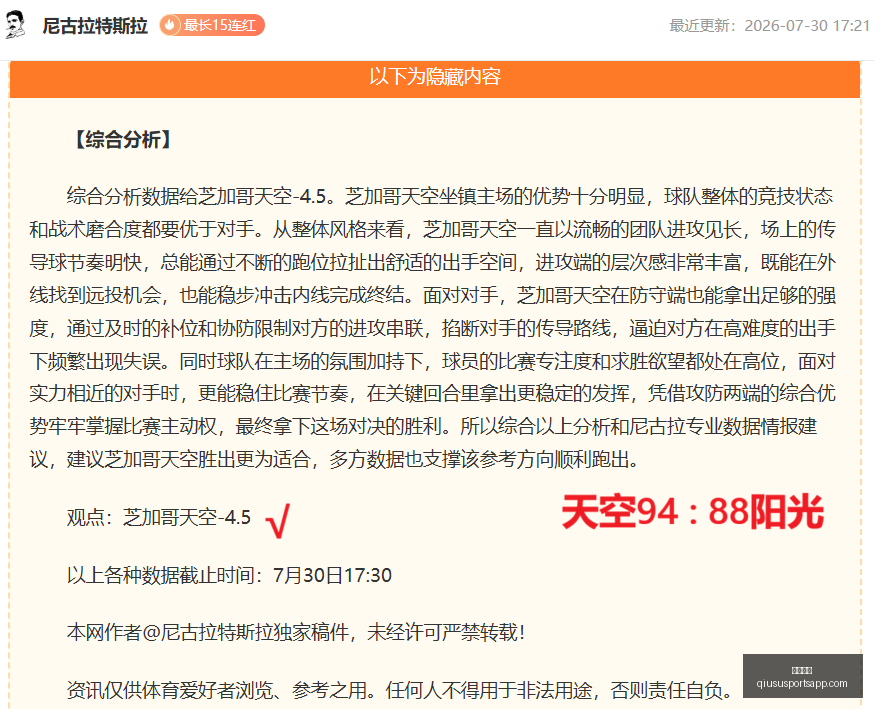The width and height of the screenshot is (874, 709).
Task: Select the score text 天空94：88阳光
Action: click(692, 512)
